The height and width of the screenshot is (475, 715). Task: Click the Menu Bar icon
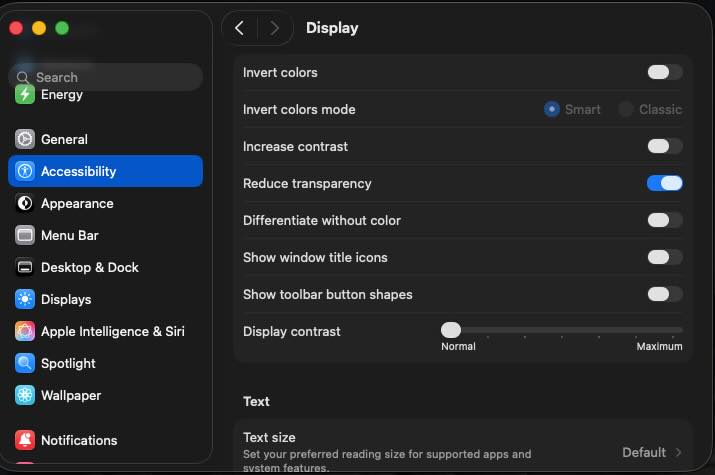coord(25,235)
